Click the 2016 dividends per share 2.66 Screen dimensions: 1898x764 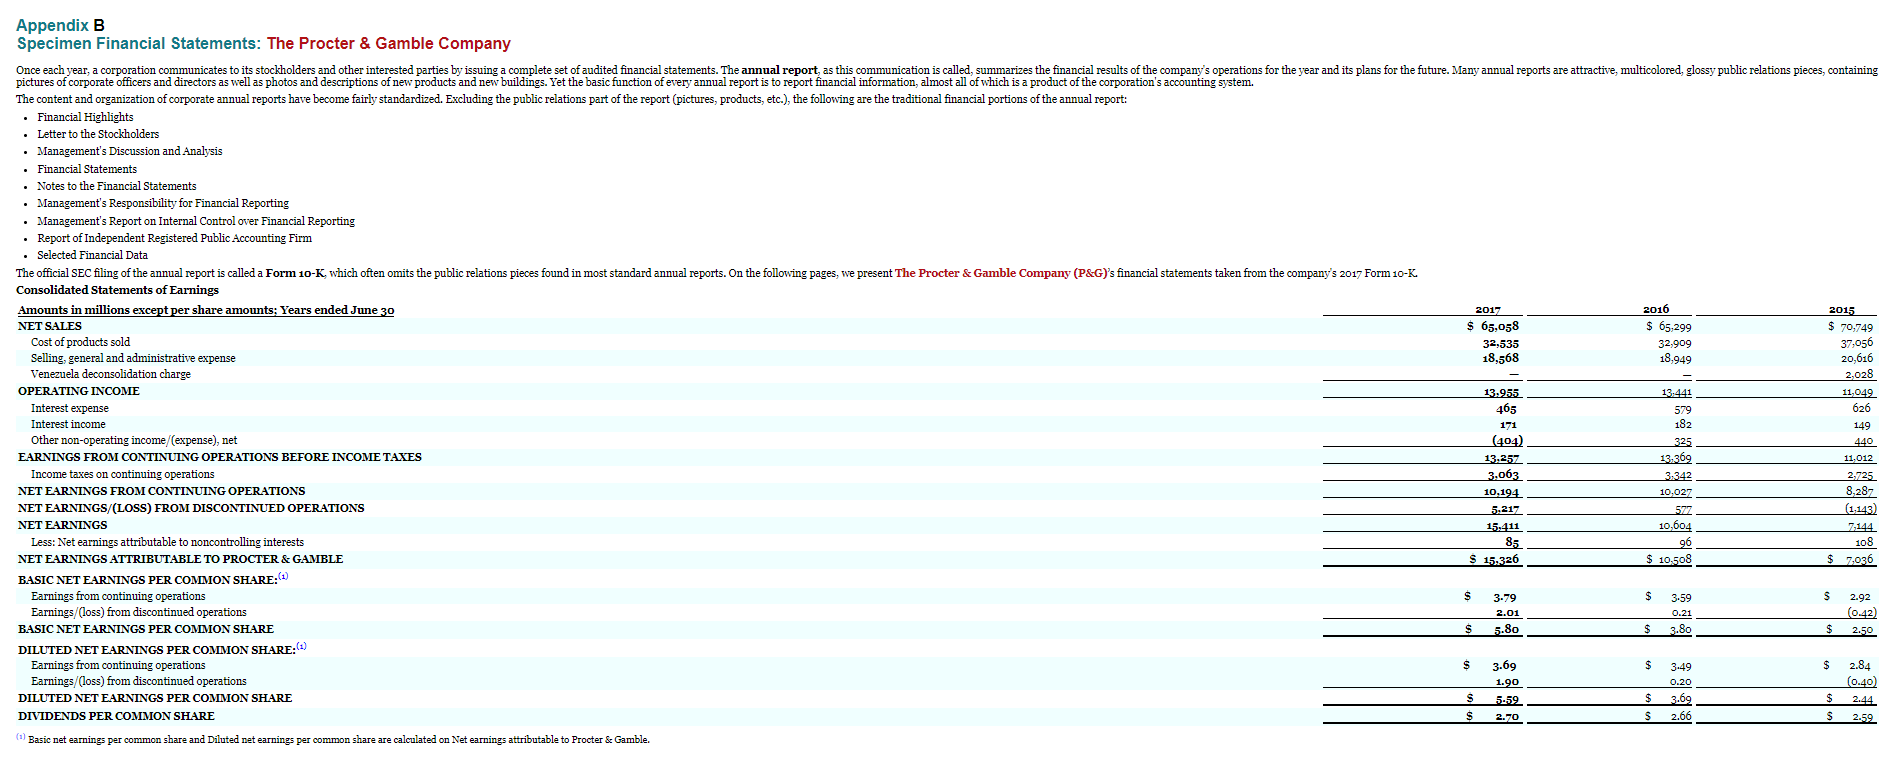1680,716
